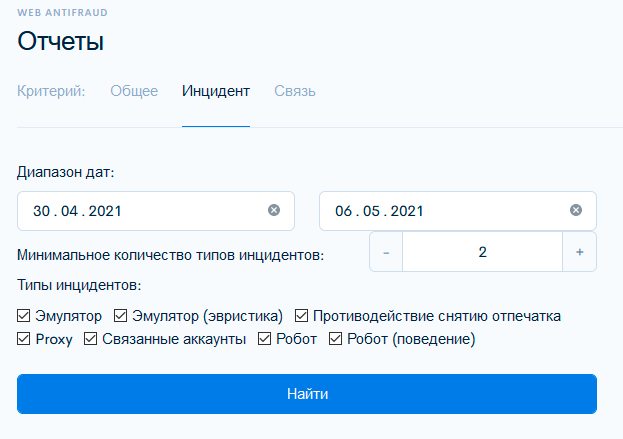Click the WEB ANTIFRAUD label
Viewport: 623px width, 439px height.
pos(63,12)
